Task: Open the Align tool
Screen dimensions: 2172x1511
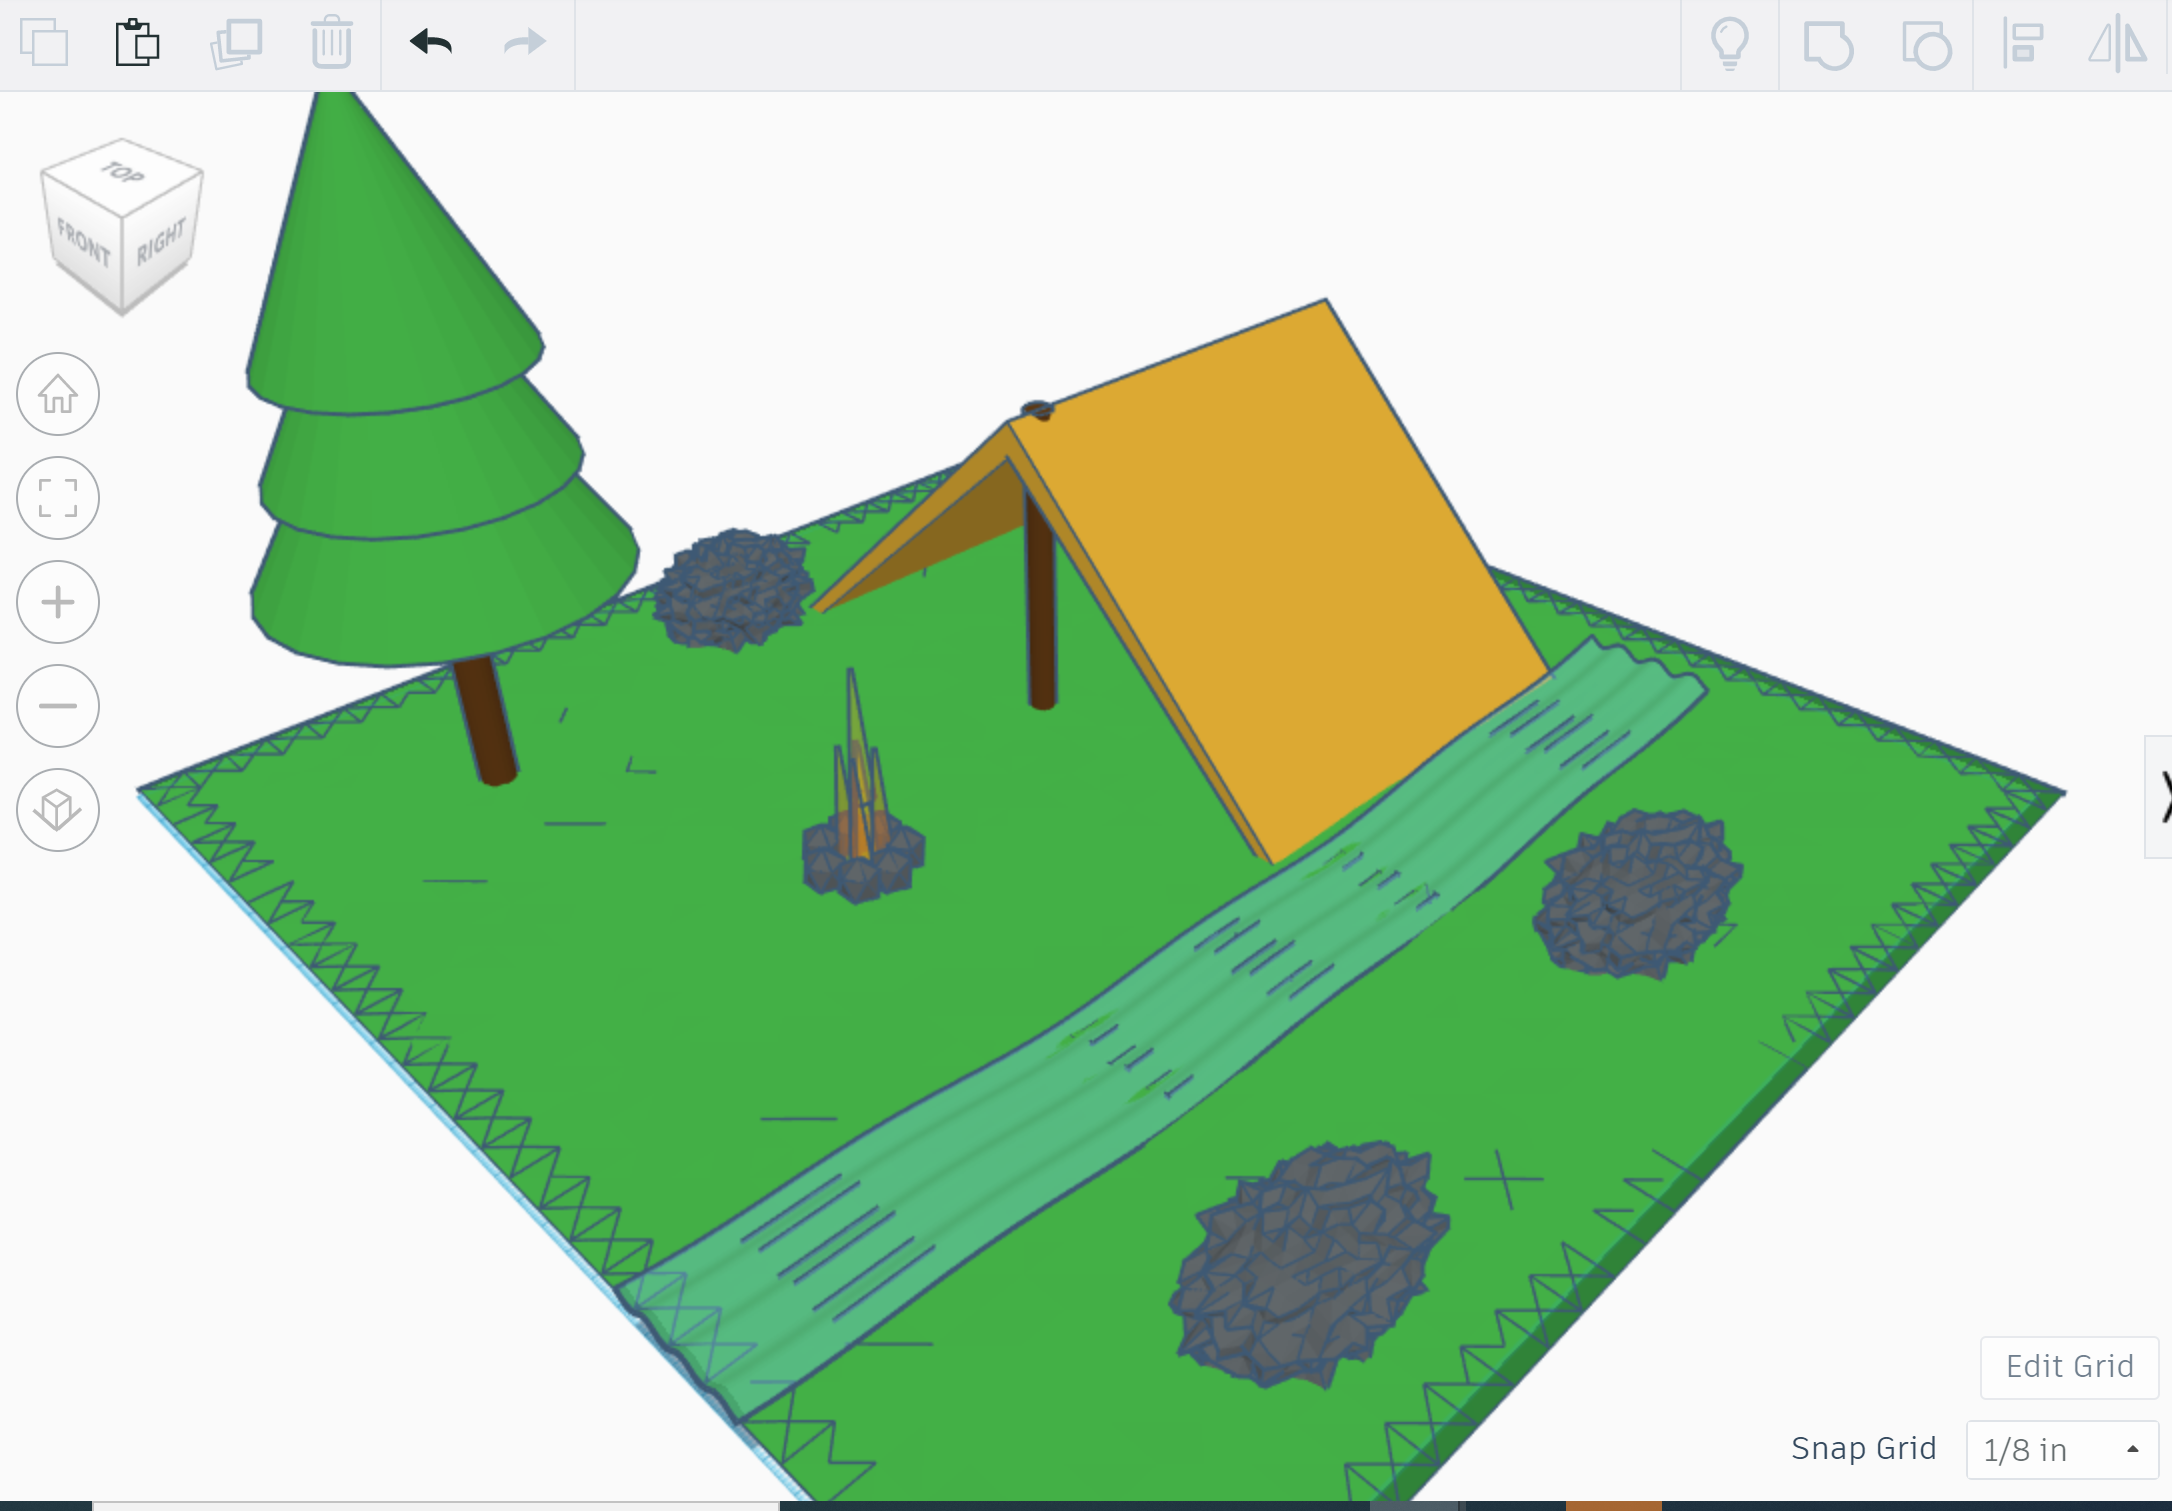Action: pyautogui.click(x=2022, y=45)
